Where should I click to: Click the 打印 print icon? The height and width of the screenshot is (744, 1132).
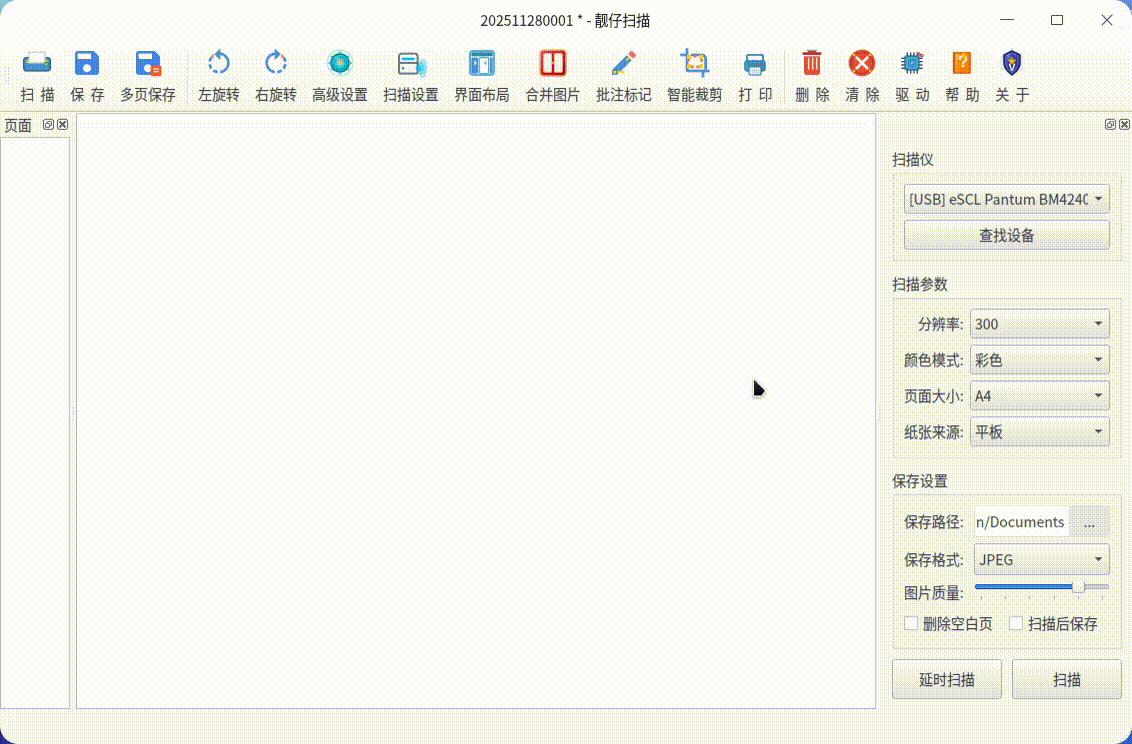[x=755, y=64]
